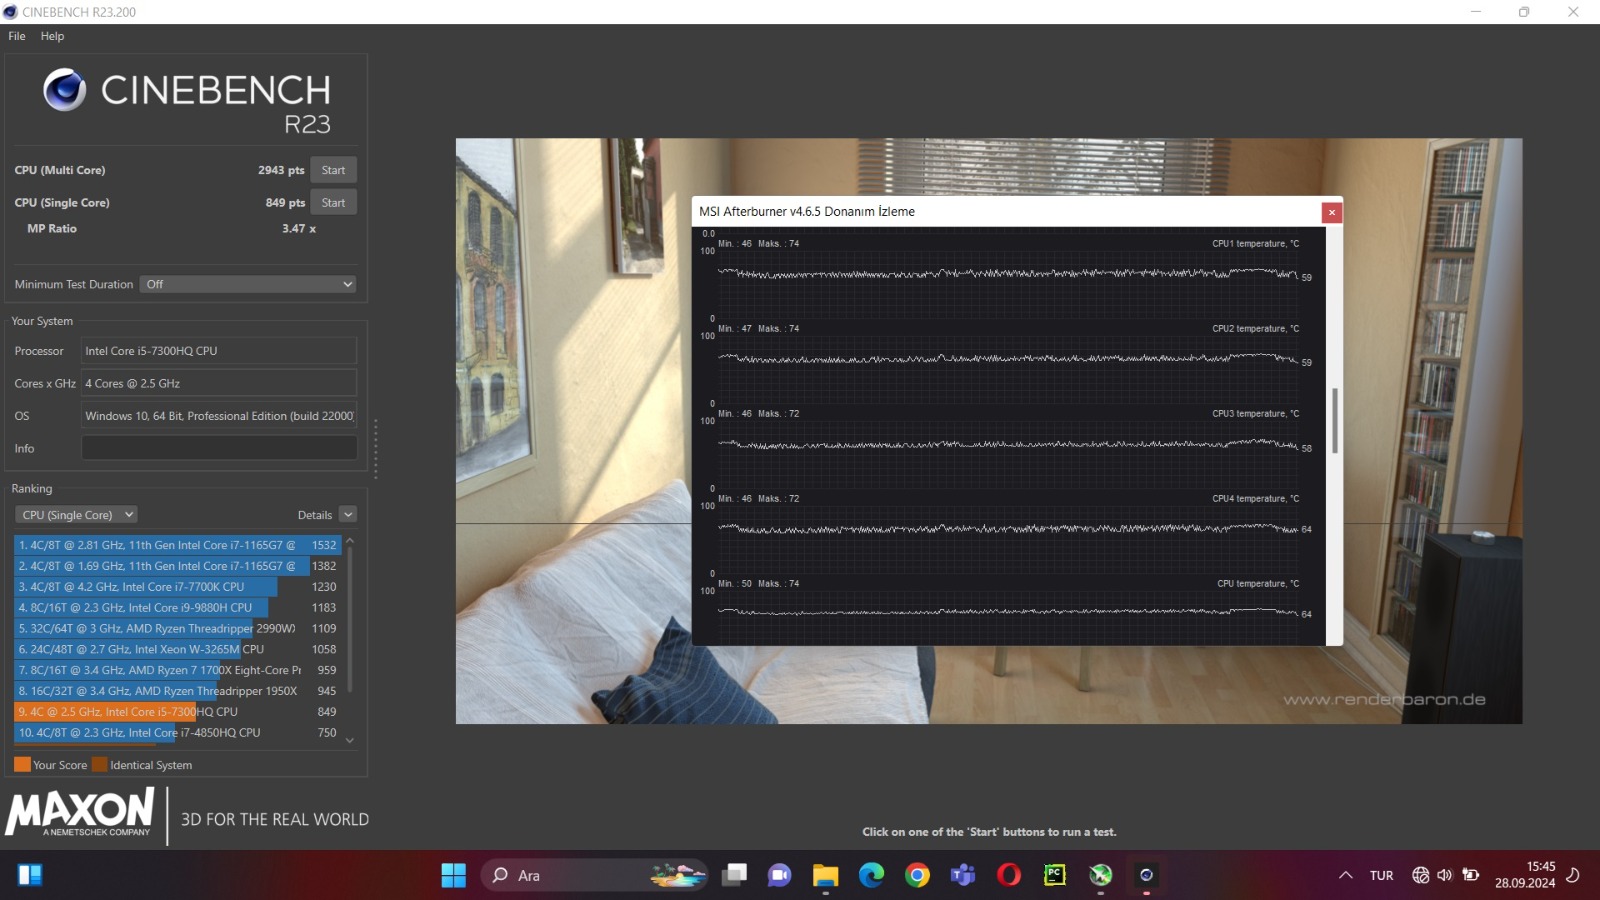The image size is (1600, 900).
Task: Launch Microsoft Edge from the taskbar
Action: pyautogui.click(x=871, y=875)
